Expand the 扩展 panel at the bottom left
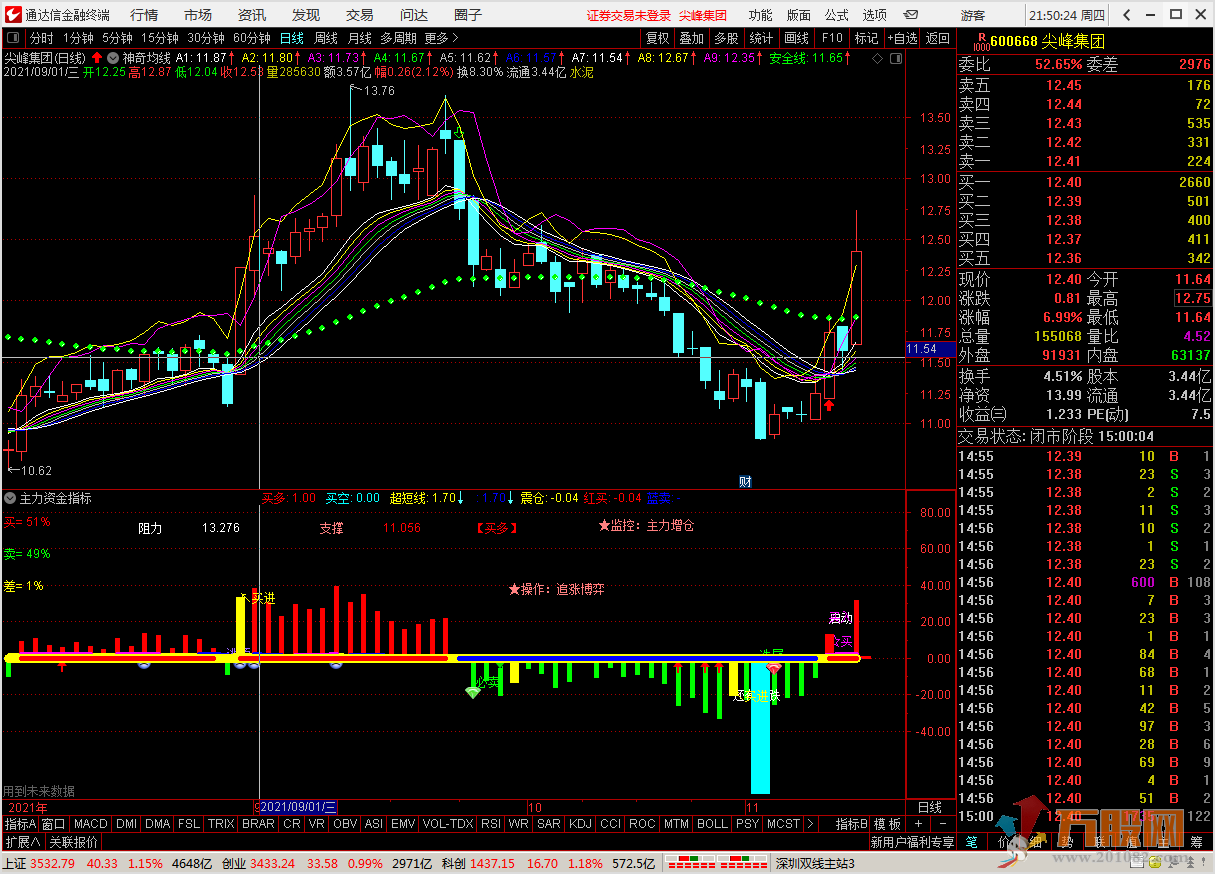 22,843
